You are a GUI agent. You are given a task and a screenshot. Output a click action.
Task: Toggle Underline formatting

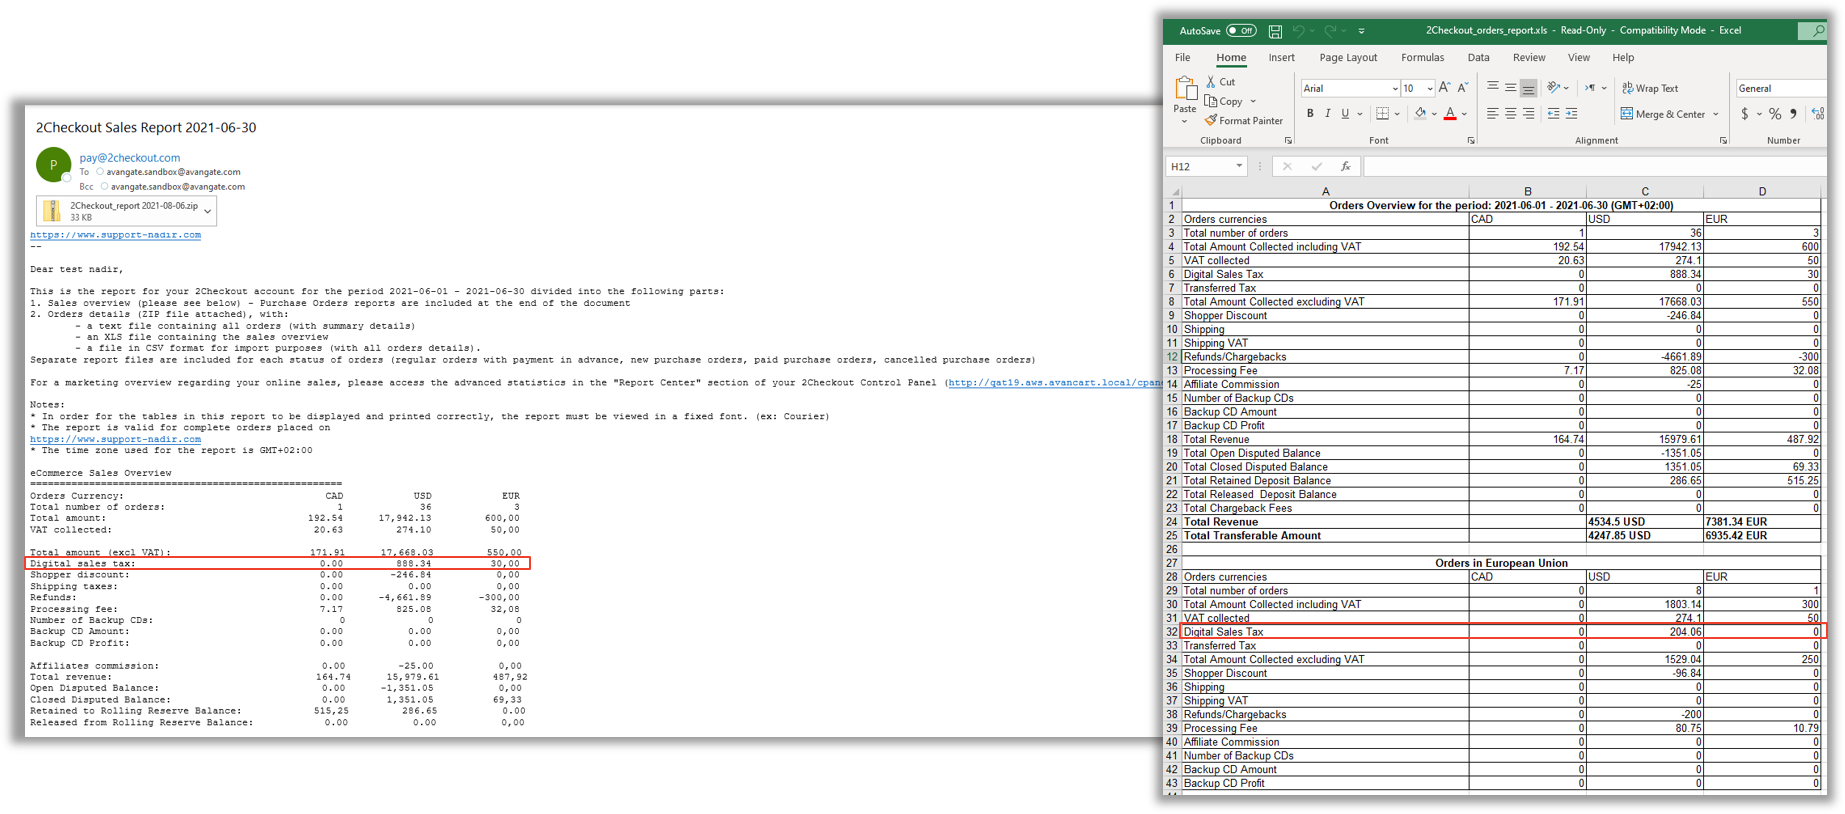pos(1345,114)
